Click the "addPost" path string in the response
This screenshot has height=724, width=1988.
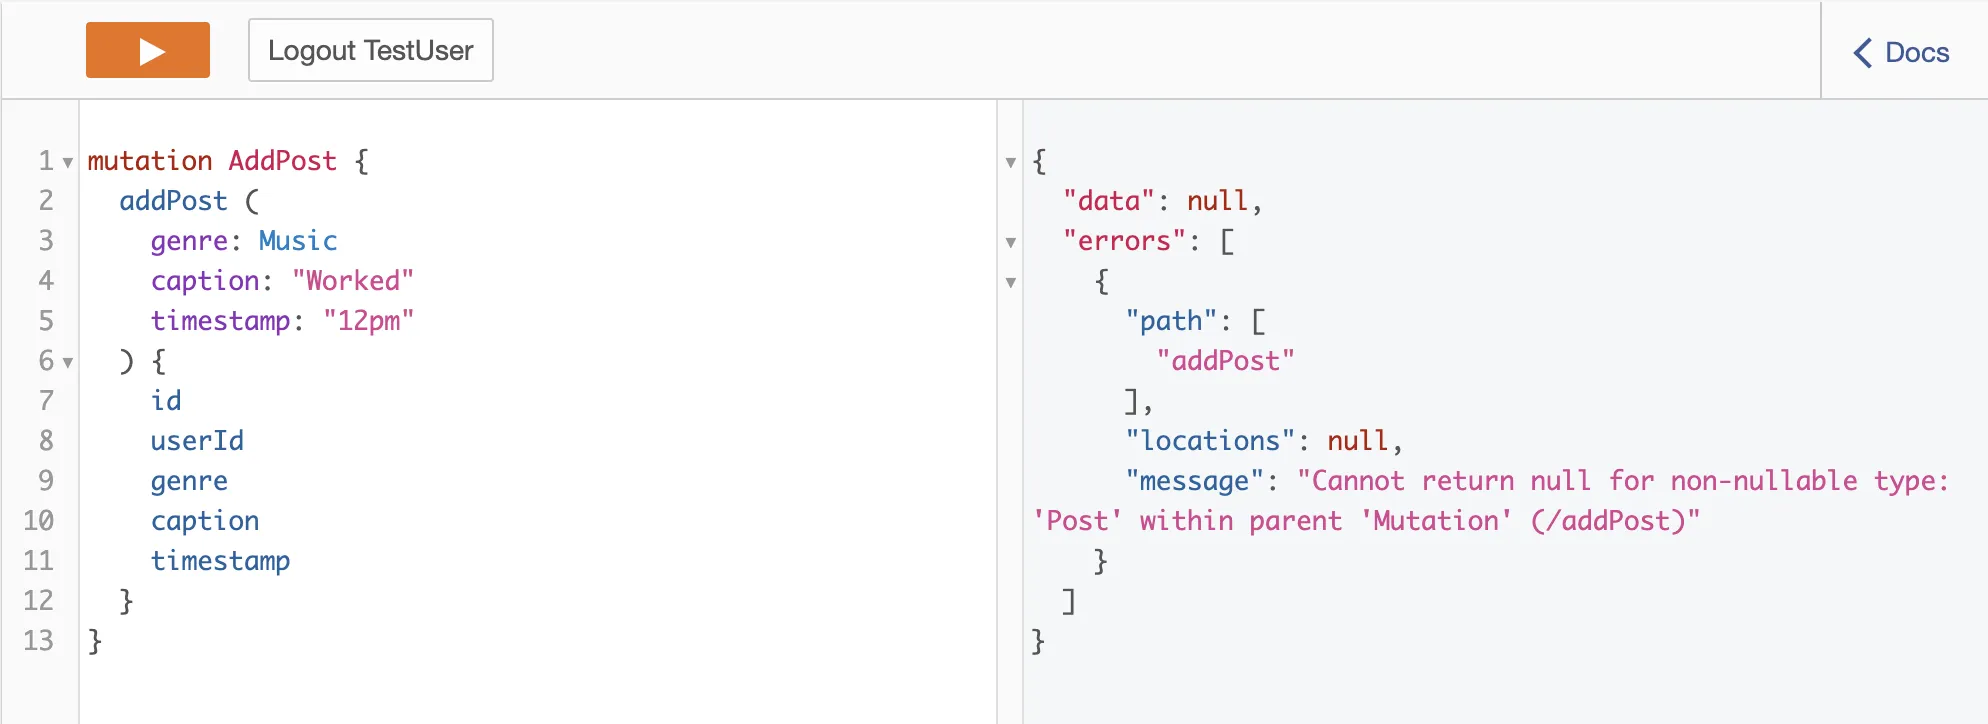coord(1225,361)
